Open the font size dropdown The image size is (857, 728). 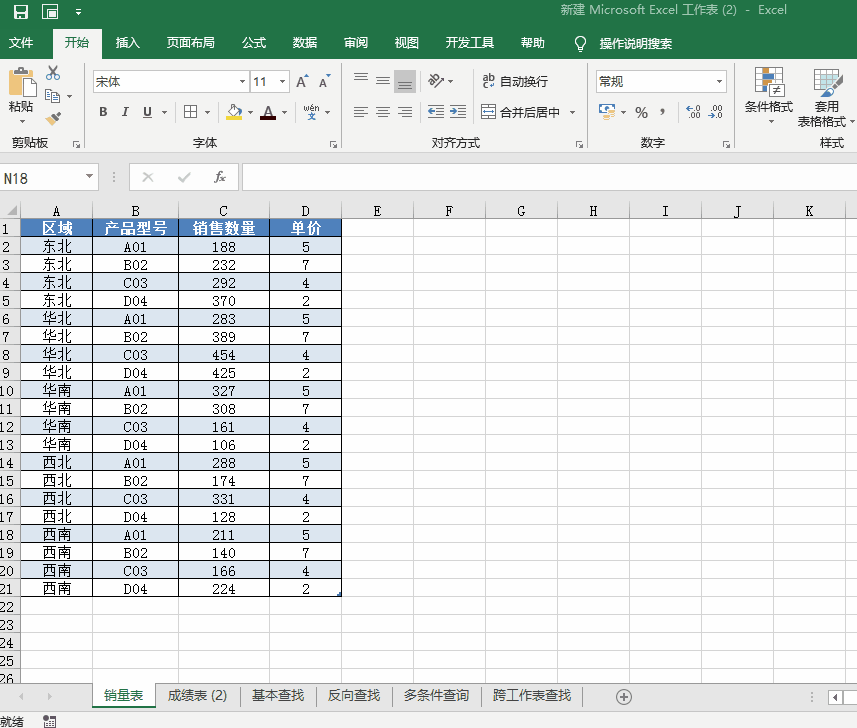tap(283, 82)
